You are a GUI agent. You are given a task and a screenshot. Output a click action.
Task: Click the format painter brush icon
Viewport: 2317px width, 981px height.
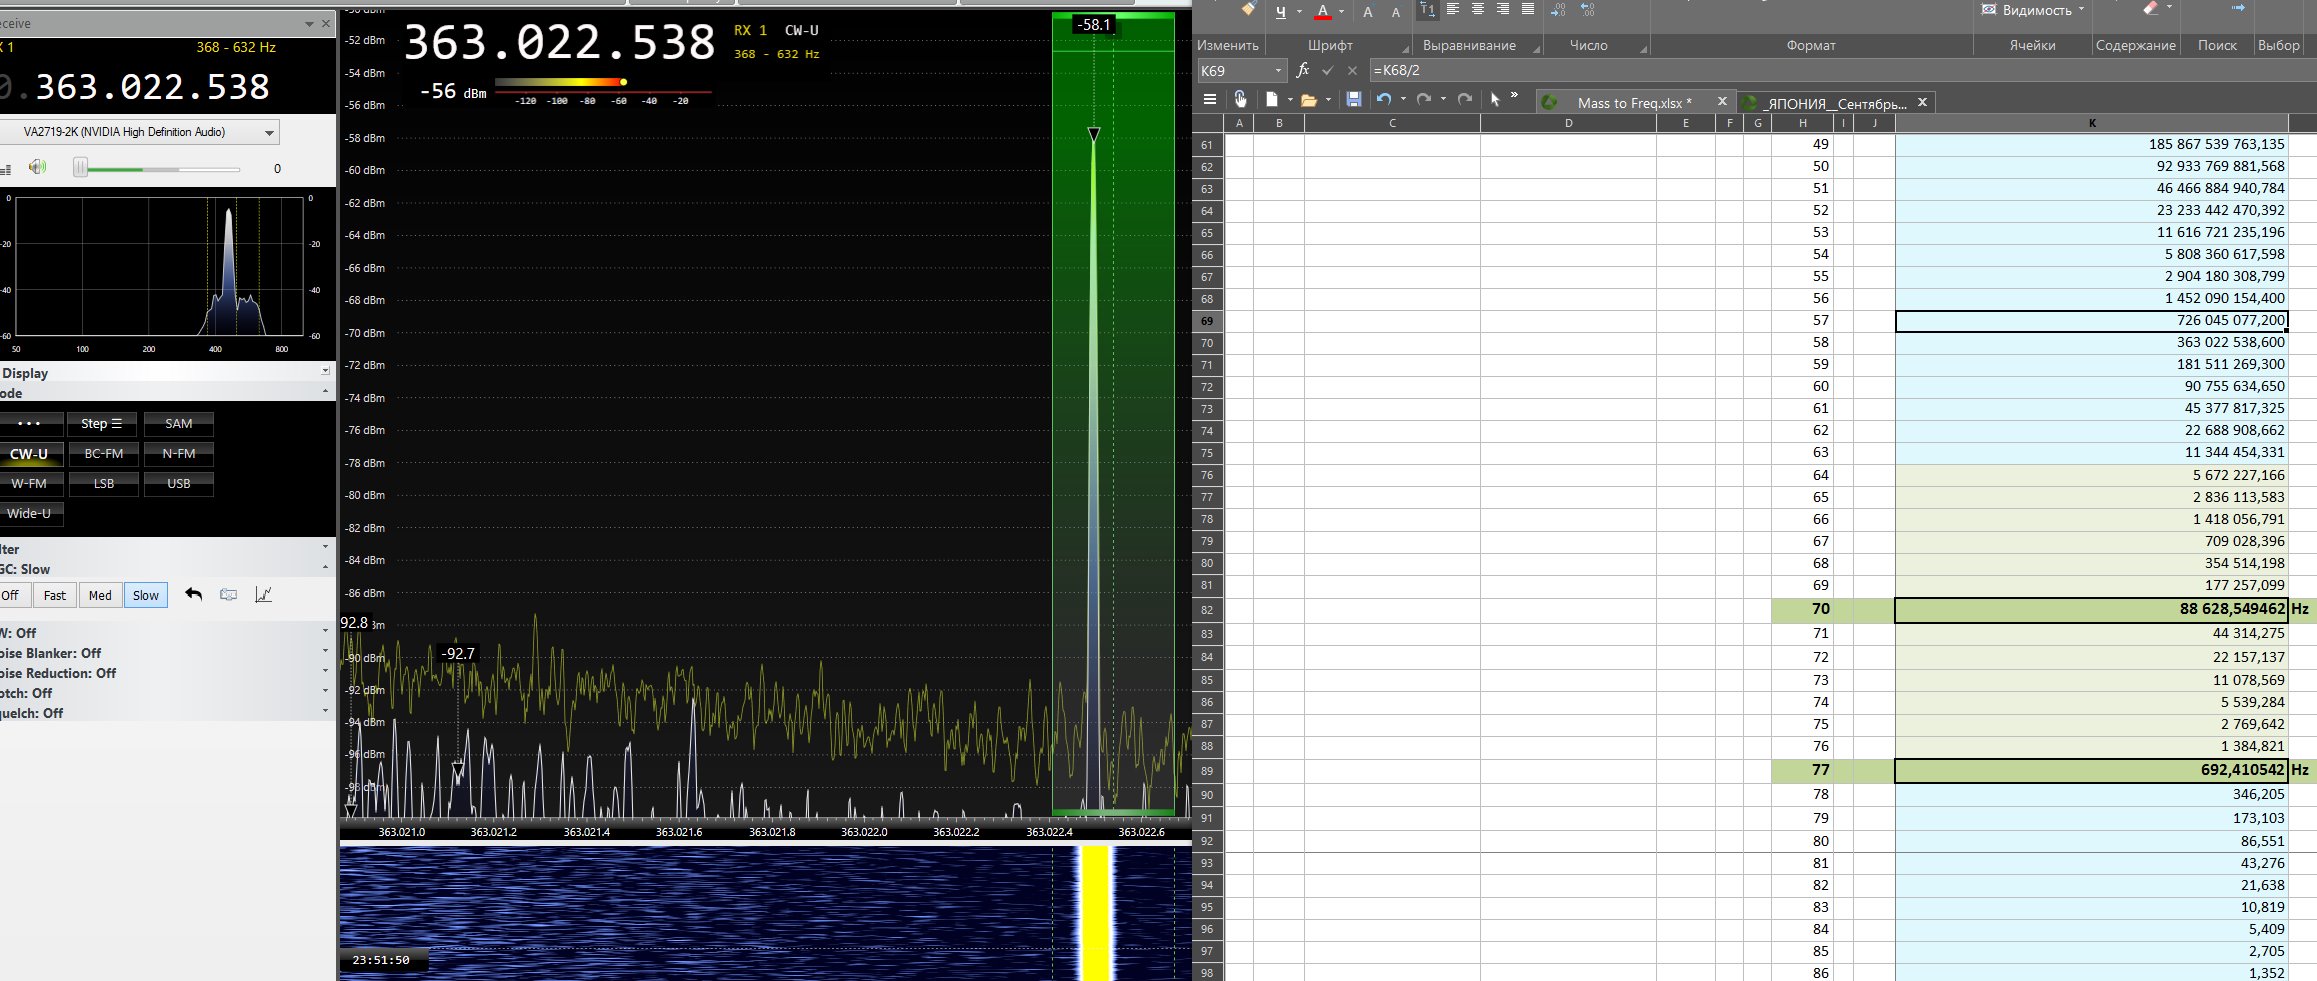[x=1248, y=8]
